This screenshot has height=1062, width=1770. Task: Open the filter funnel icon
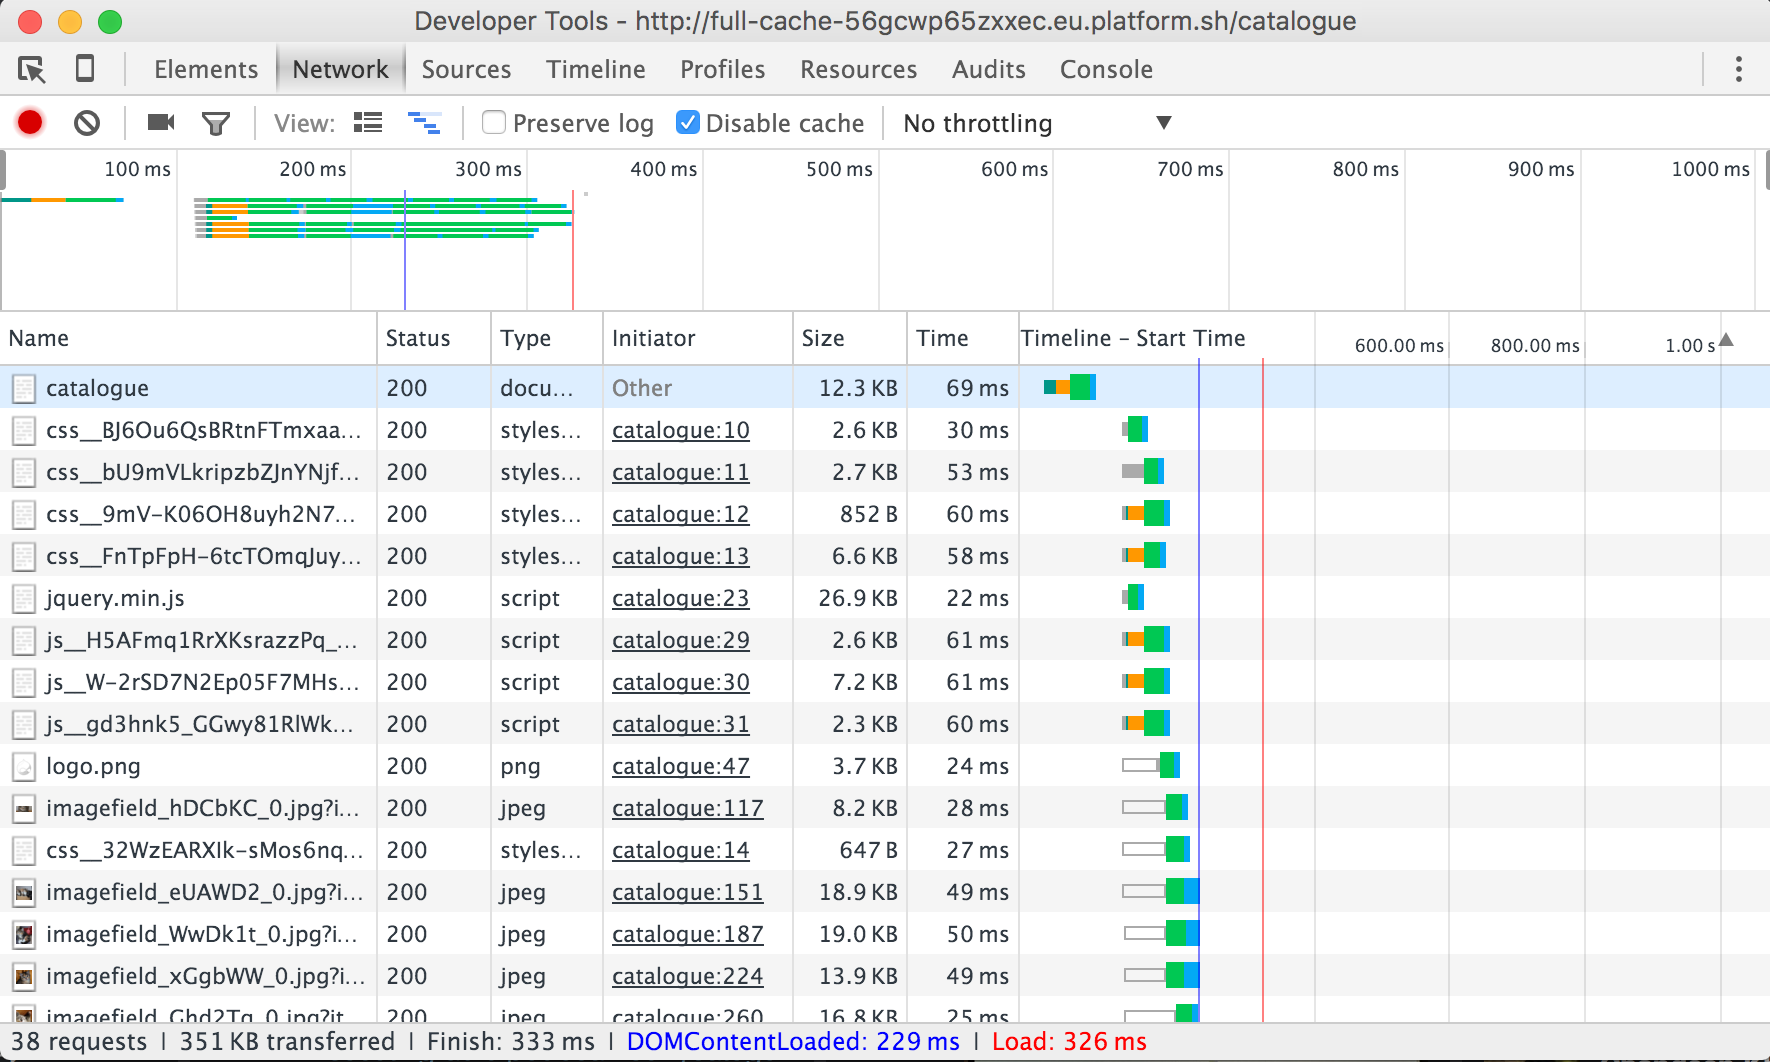click(216, 123)
